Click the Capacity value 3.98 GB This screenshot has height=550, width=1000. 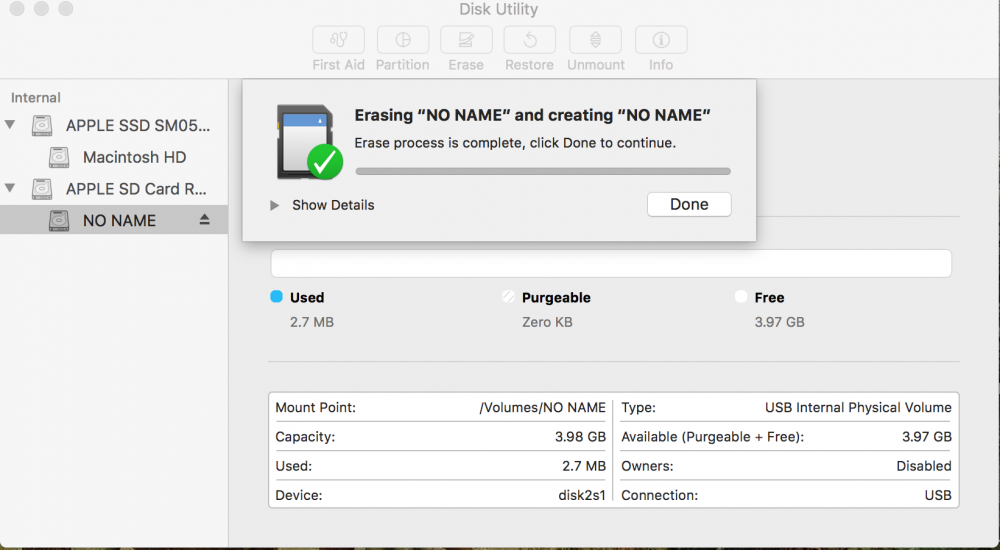click(580, 436)
